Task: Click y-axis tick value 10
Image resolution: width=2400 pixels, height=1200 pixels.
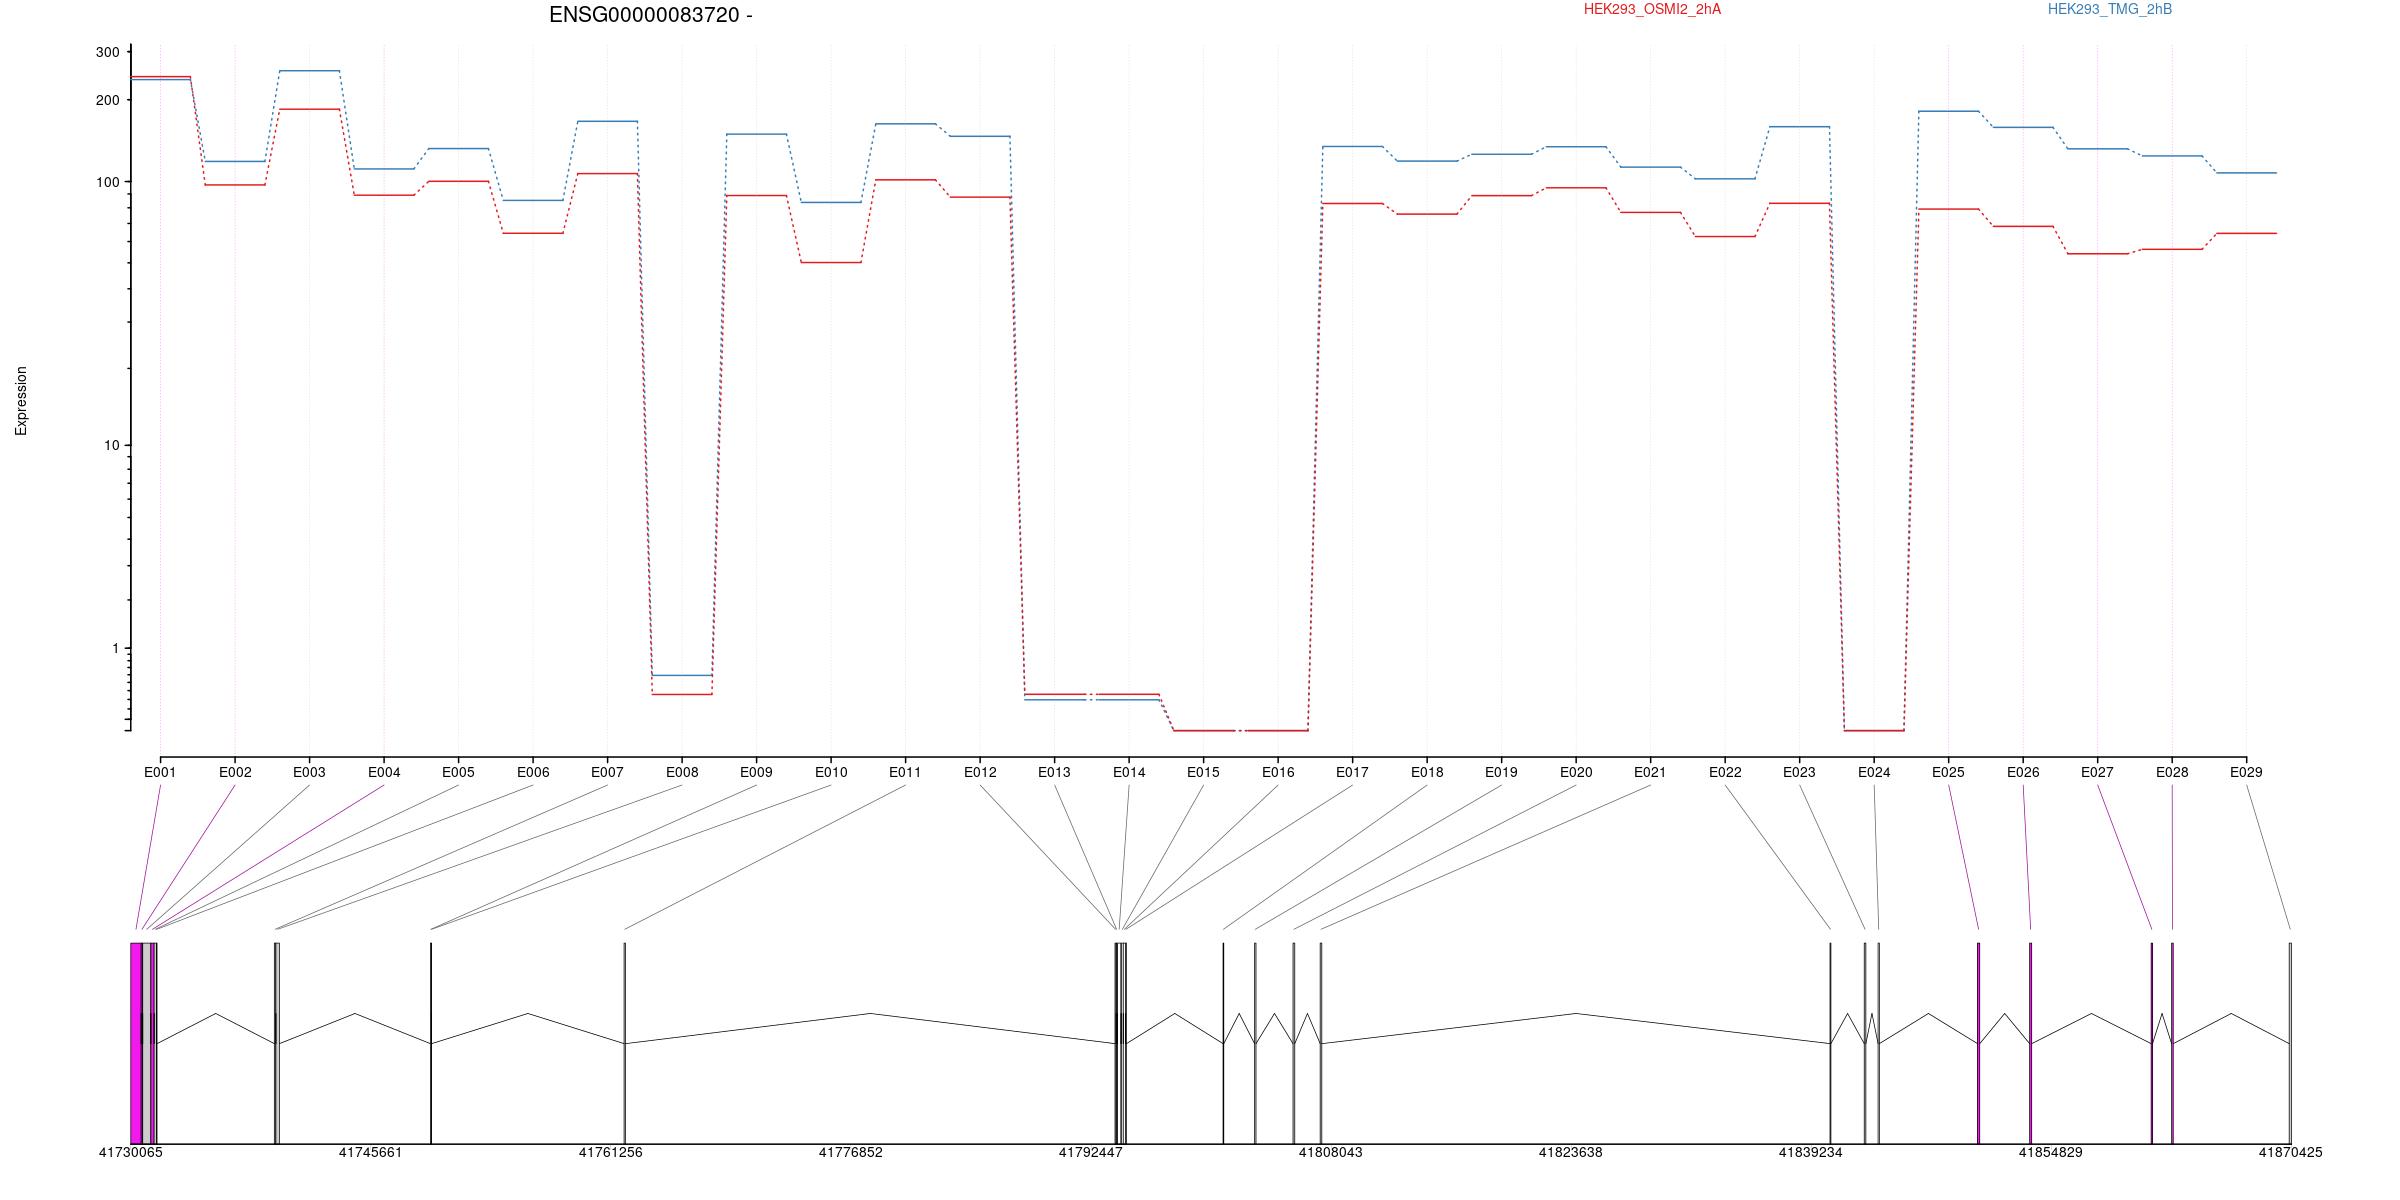Action: click(x=111, y=446)
